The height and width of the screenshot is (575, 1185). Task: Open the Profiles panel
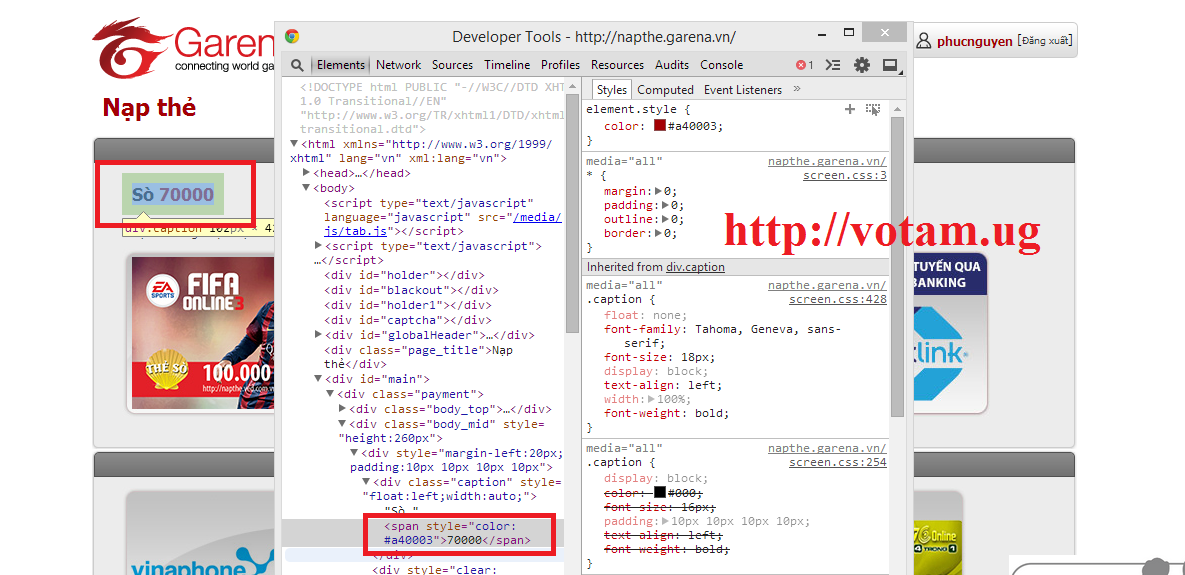coord(560,65)
